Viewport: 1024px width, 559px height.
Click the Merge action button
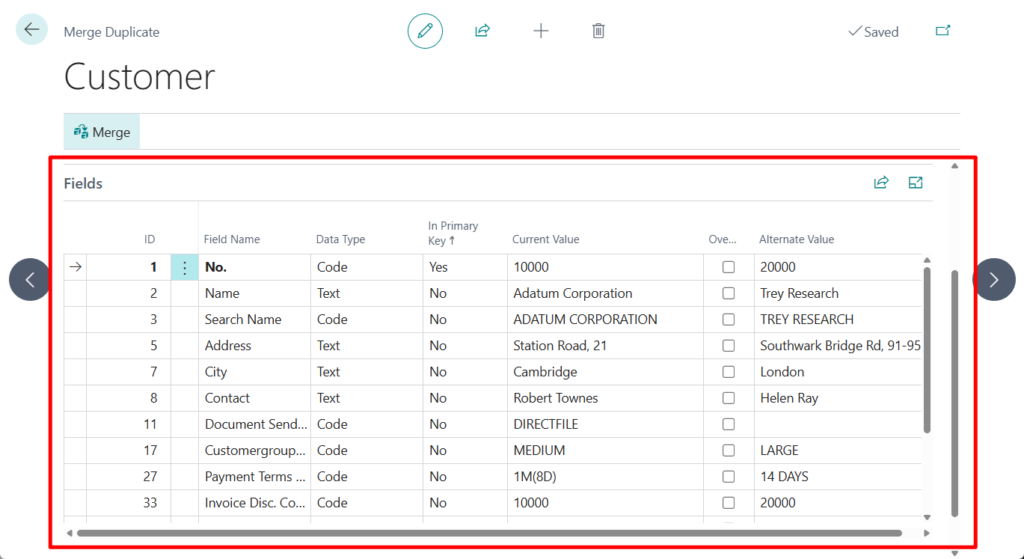[102, 132]
